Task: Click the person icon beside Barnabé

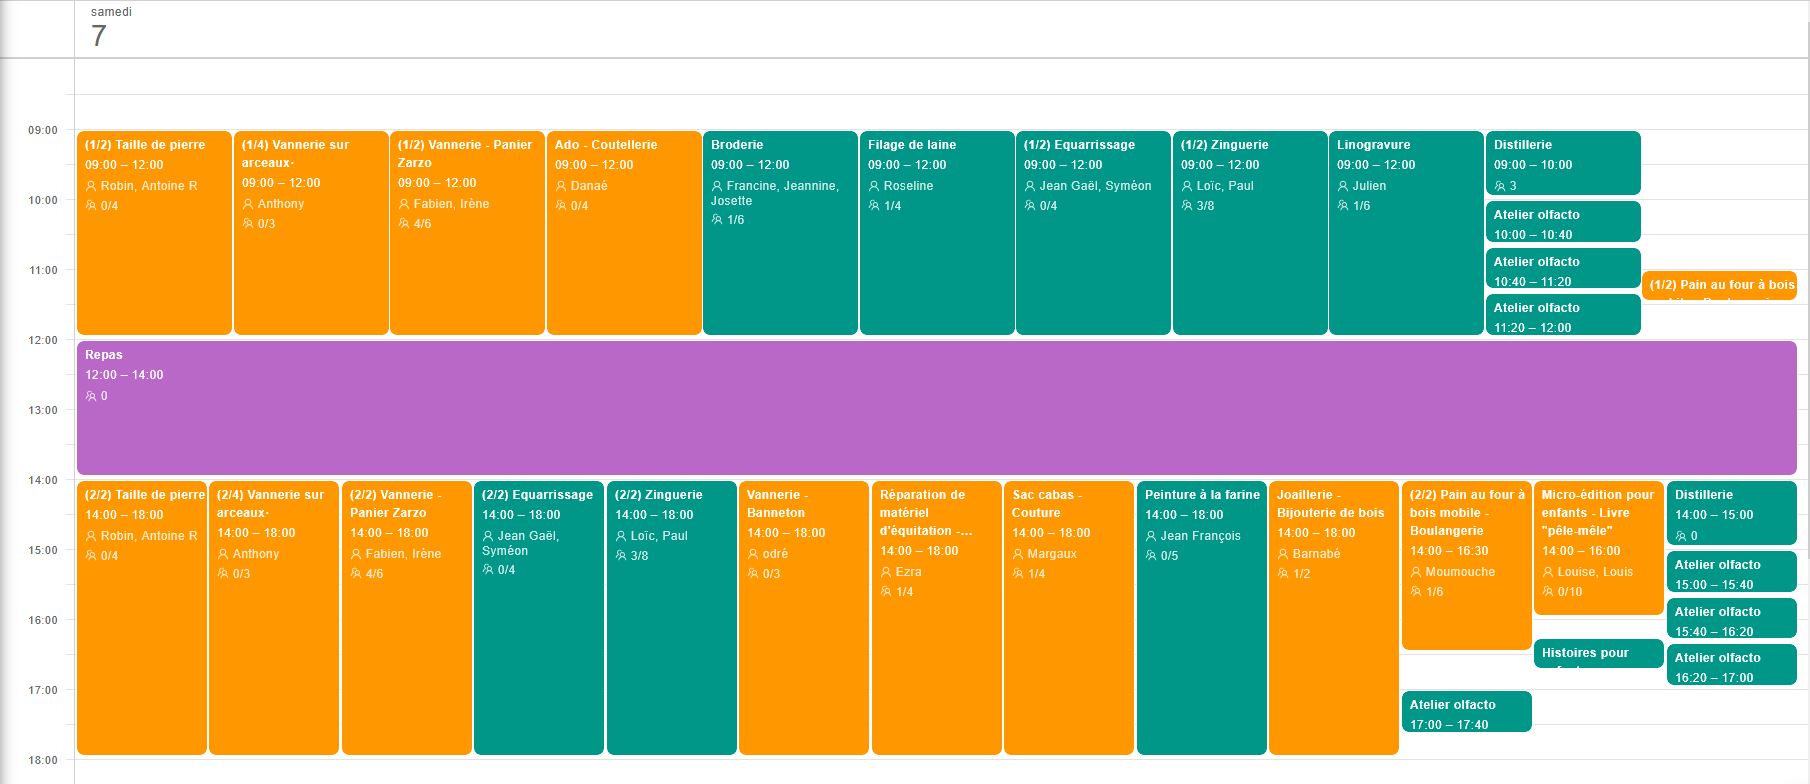Action: tap(1283, 554)
